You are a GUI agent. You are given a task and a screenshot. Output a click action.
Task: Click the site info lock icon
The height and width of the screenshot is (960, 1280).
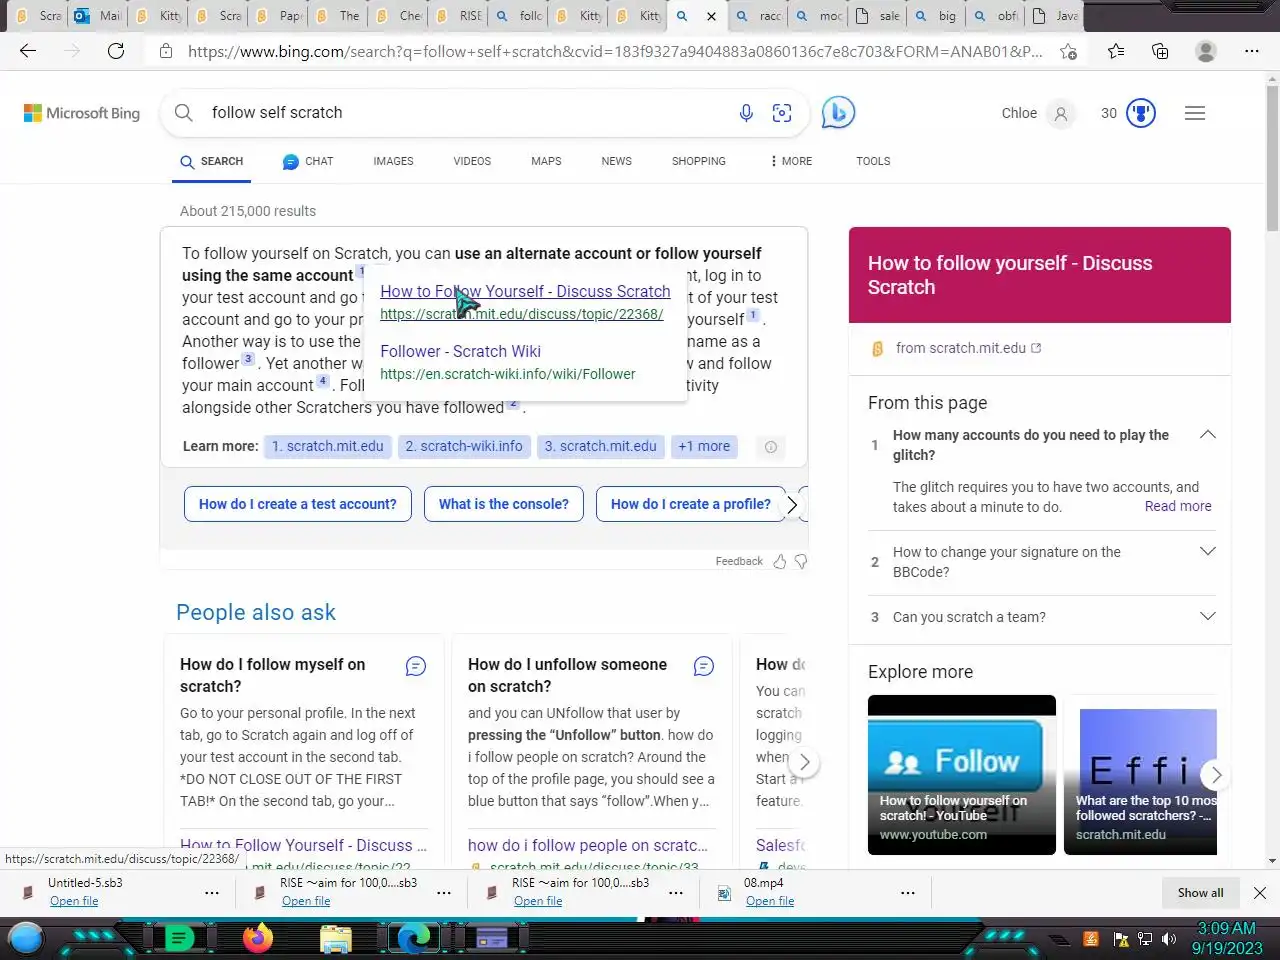[166, 51]
